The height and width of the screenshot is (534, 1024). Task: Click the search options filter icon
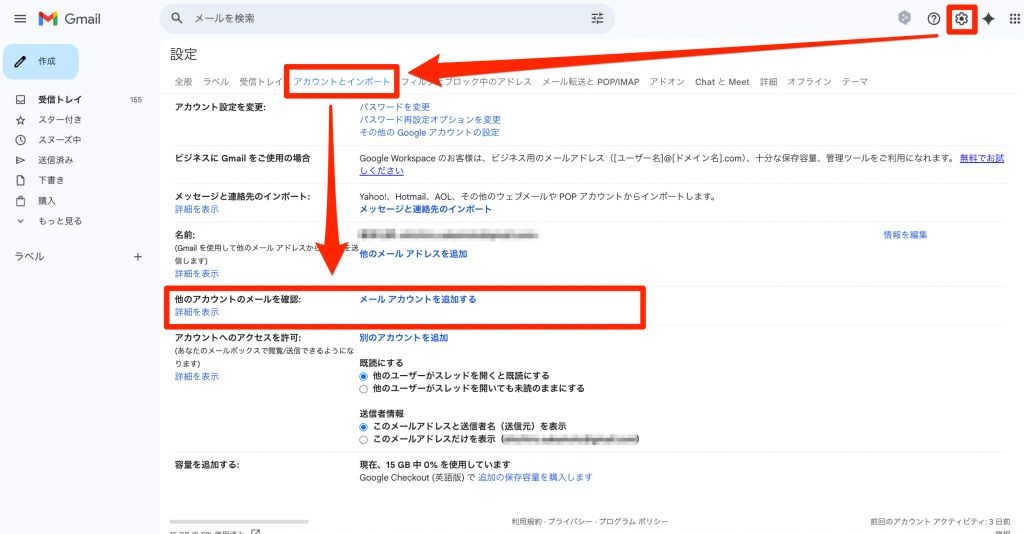pos(598,18)
